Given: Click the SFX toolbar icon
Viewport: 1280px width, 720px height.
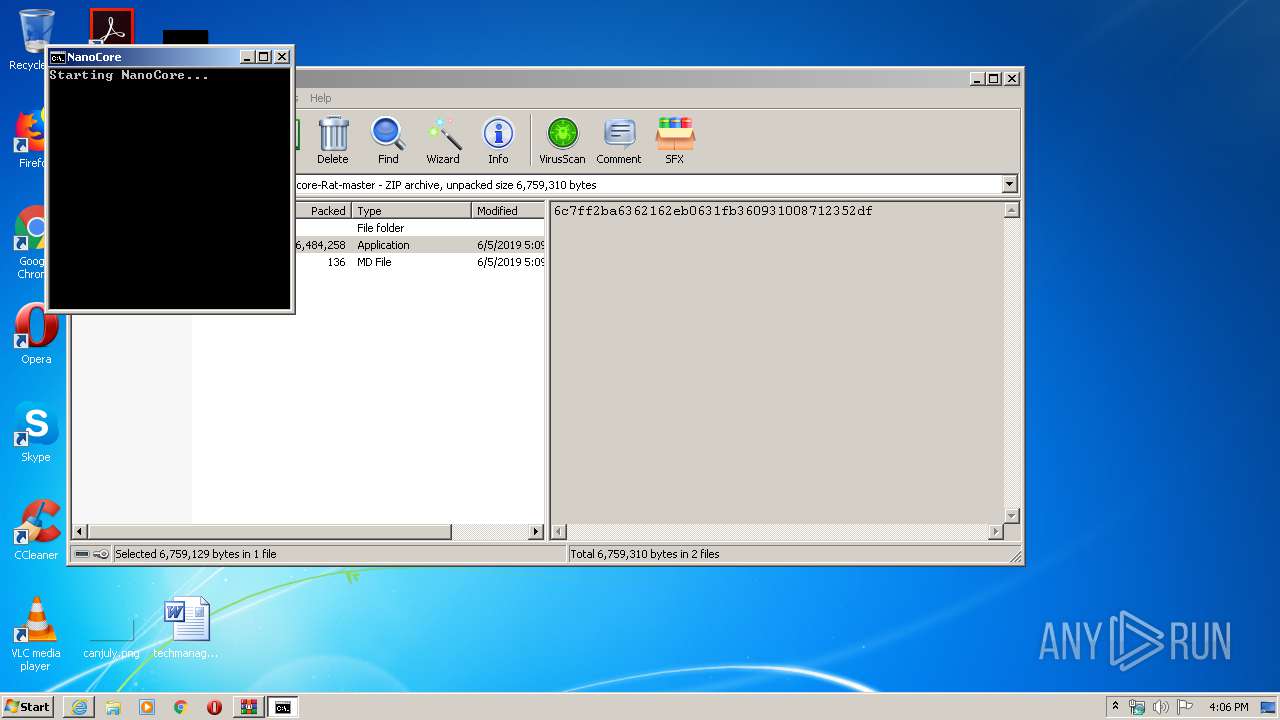Looking at the screenshot, I should 675,141.
